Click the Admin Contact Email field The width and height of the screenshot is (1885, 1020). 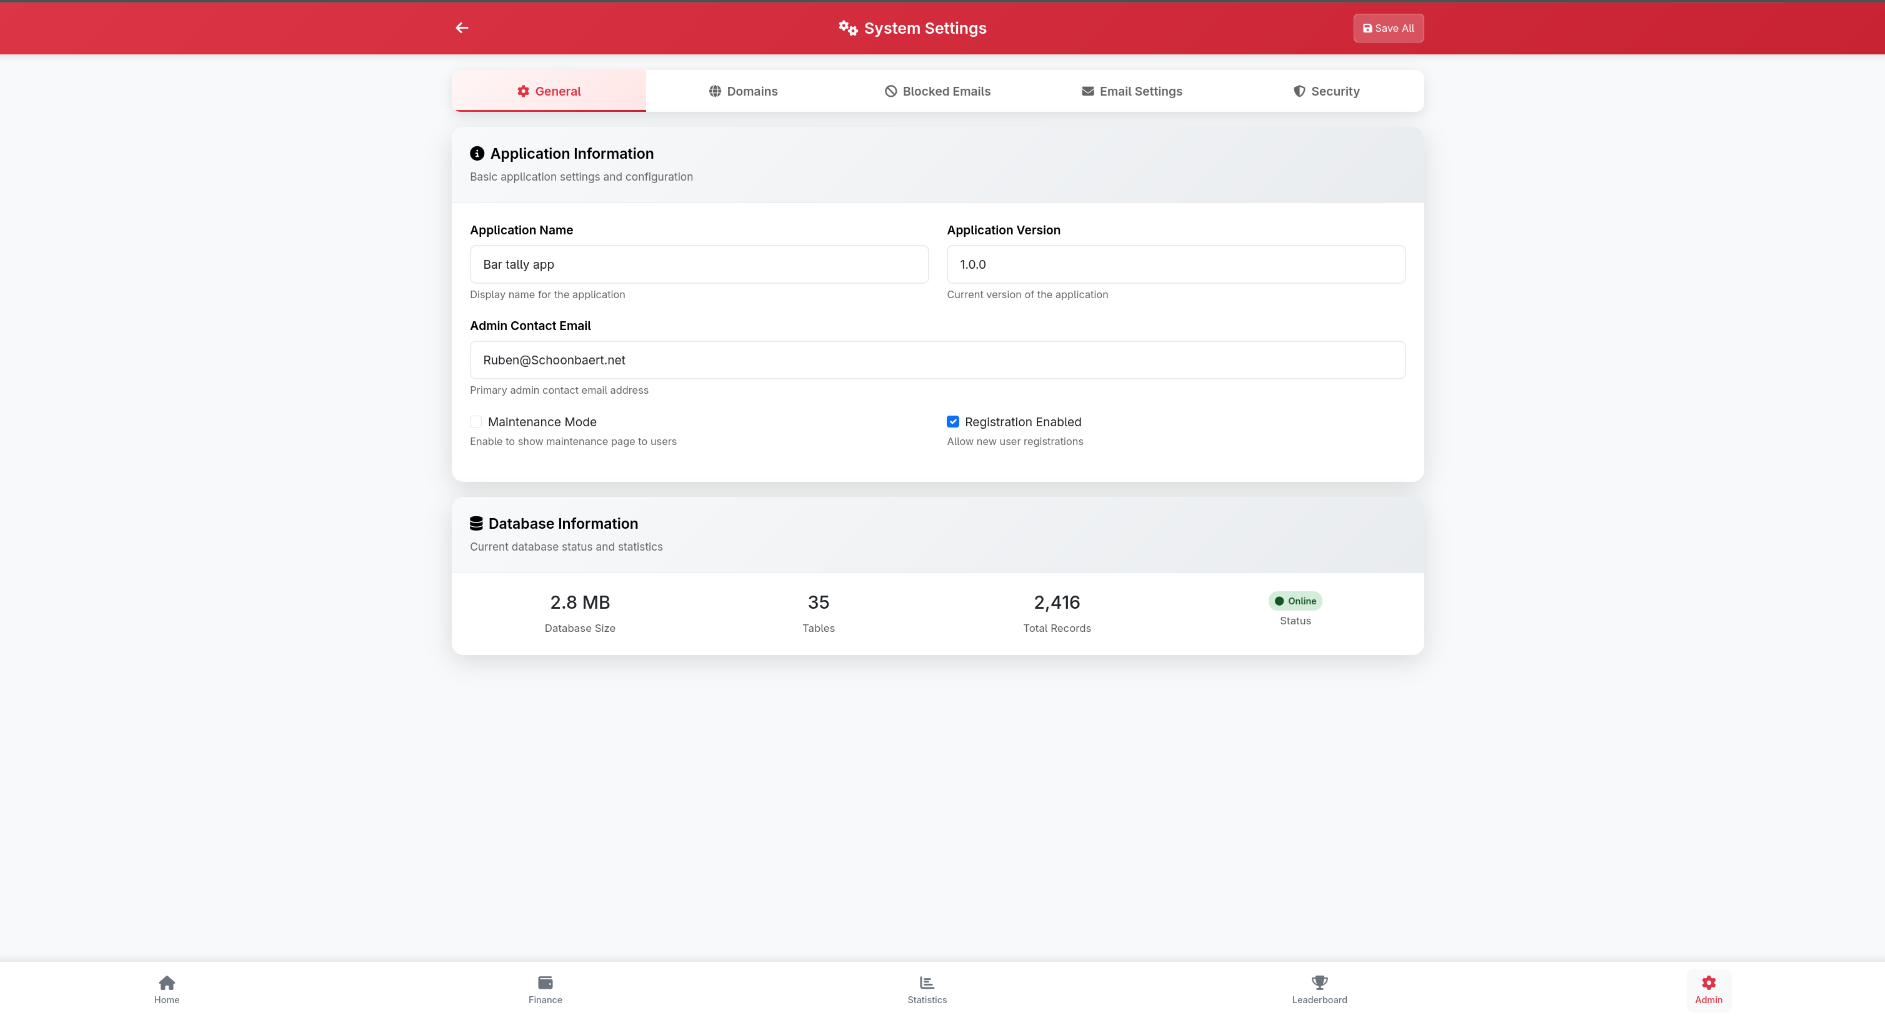tap(937, 360)
